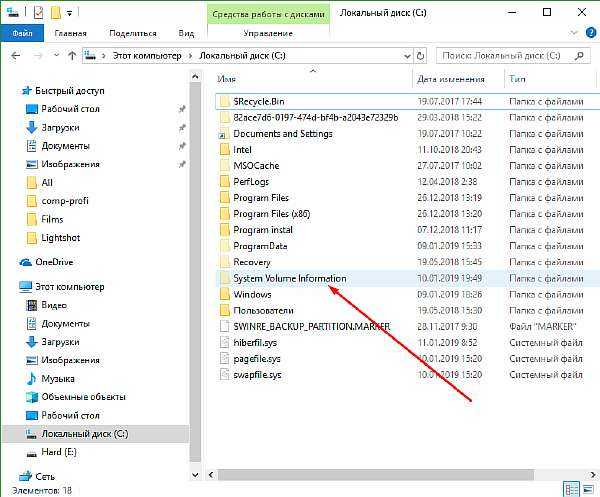Click the $Recycle.Bin folder icon
600x497 pixels.
(x=224, y=101)
